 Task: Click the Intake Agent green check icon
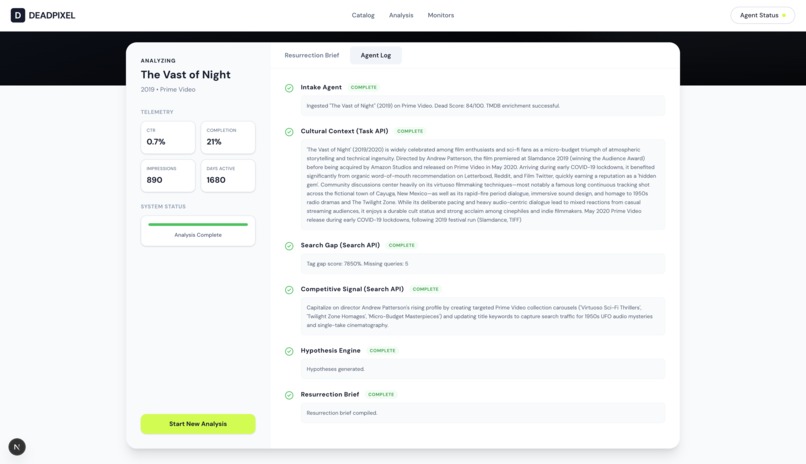click(289, 88)
